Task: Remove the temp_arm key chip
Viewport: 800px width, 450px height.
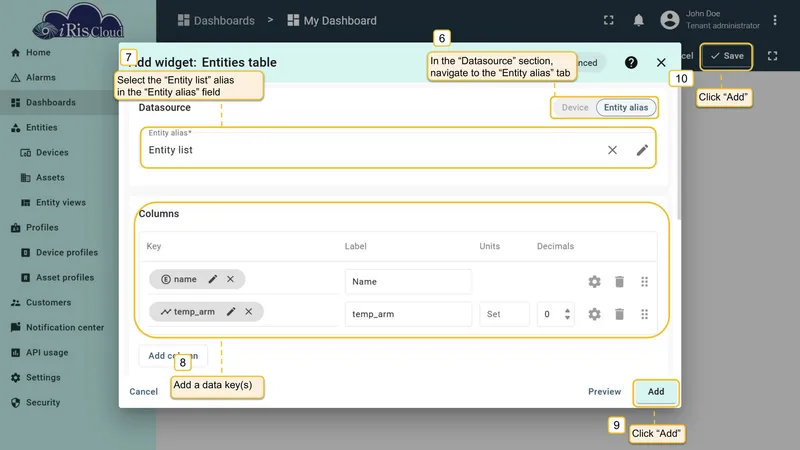Action: (248, 312)
